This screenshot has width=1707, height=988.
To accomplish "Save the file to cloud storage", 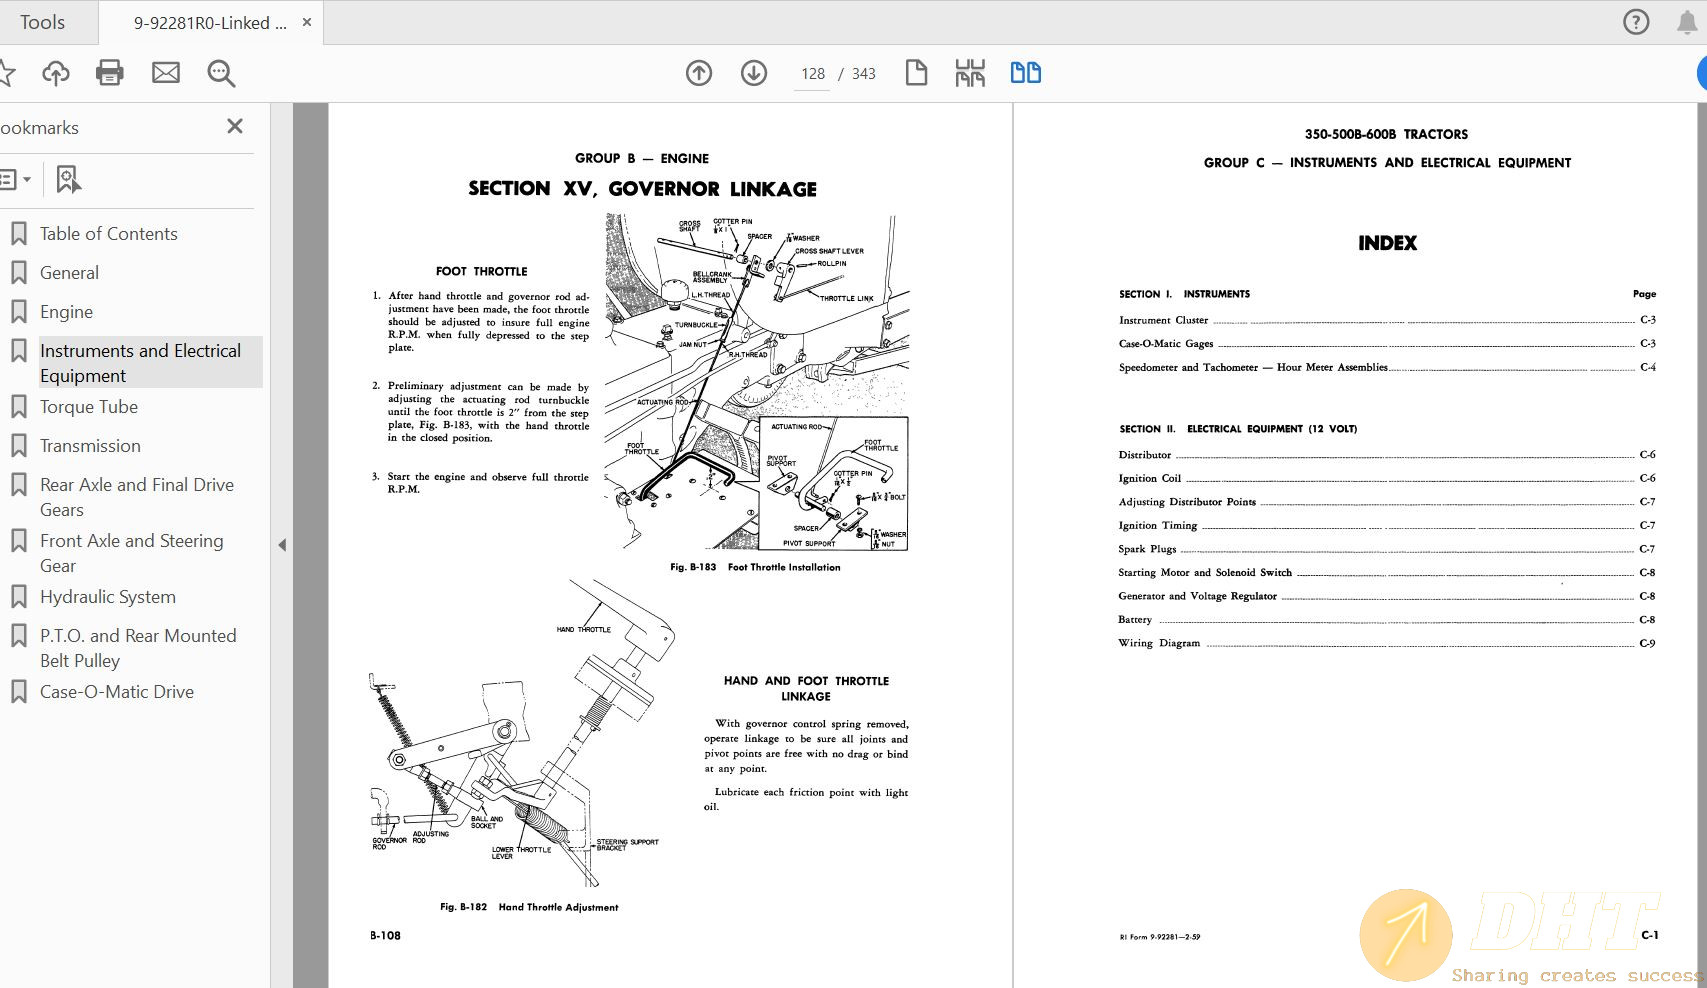I will click(x=56, y=72).
